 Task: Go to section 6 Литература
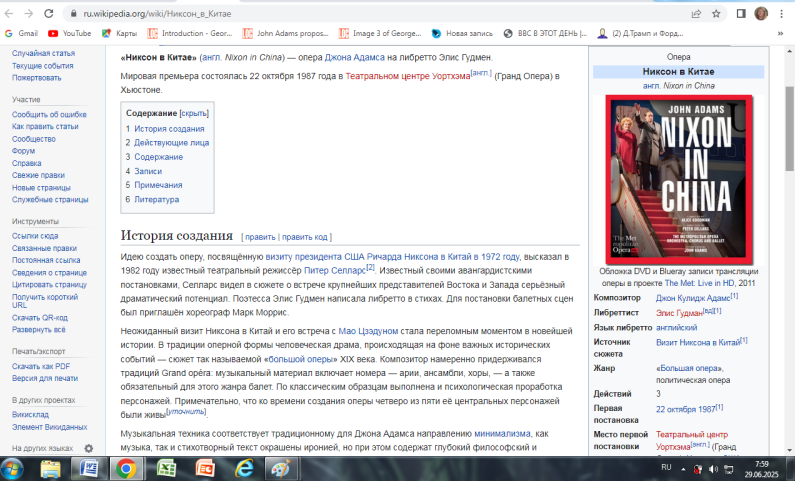point(152,199)
